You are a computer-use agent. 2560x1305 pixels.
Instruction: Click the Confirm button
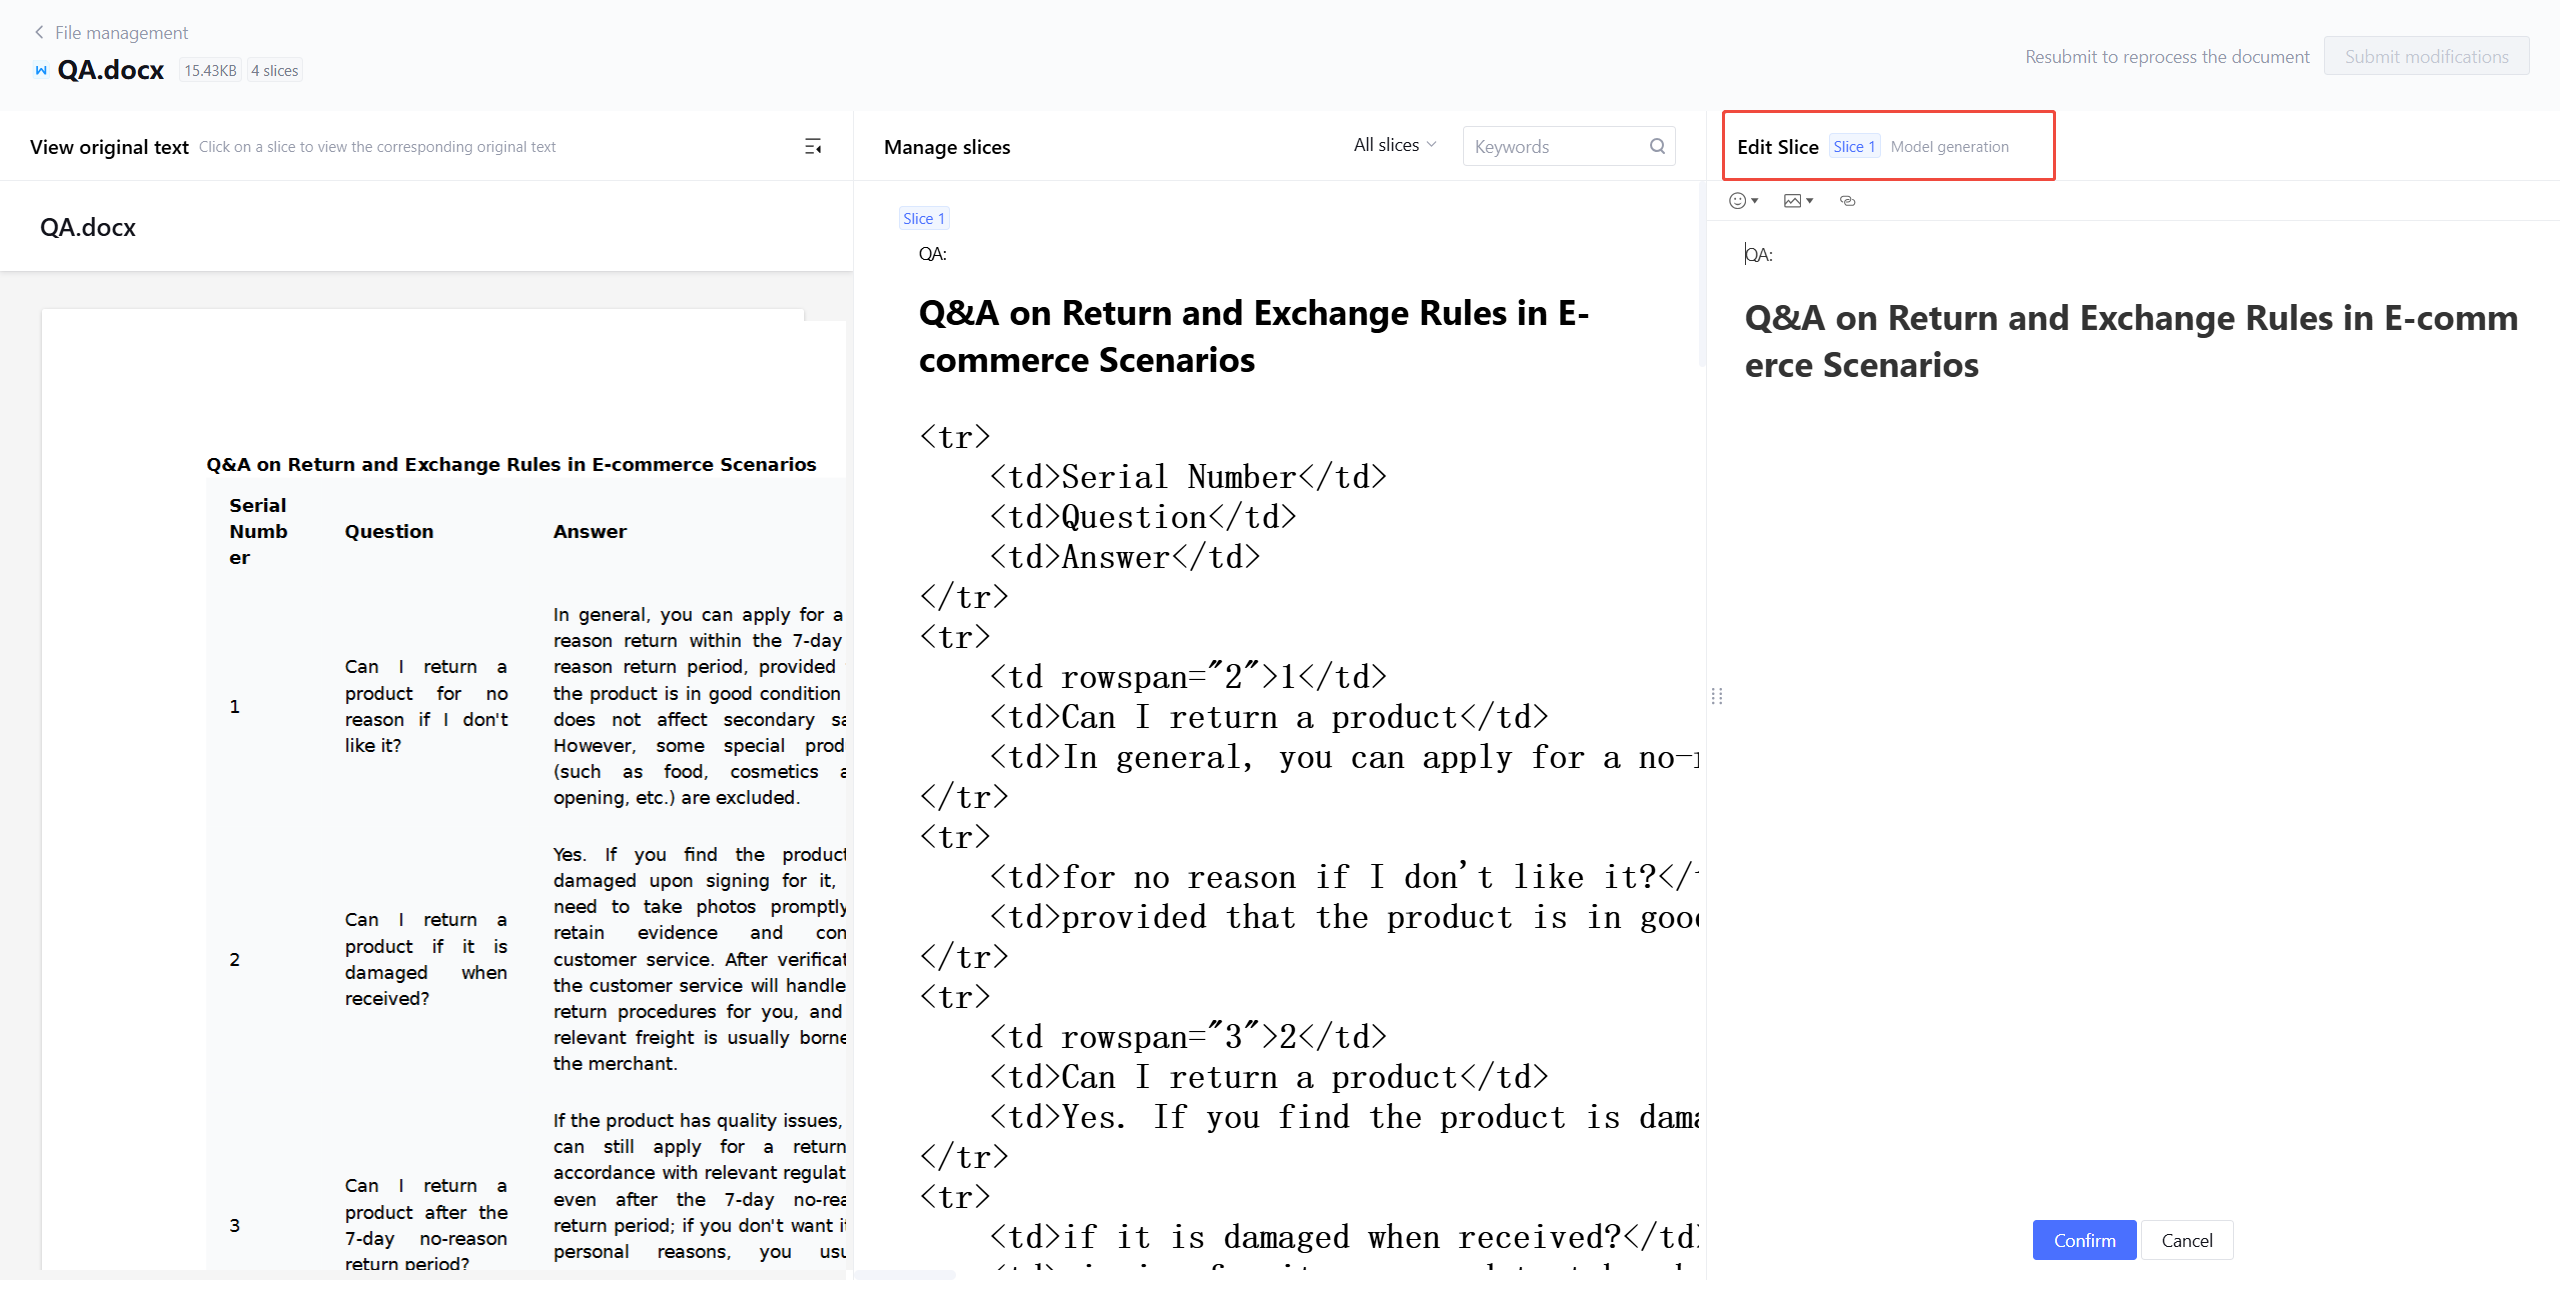tap(2084, 1240)
